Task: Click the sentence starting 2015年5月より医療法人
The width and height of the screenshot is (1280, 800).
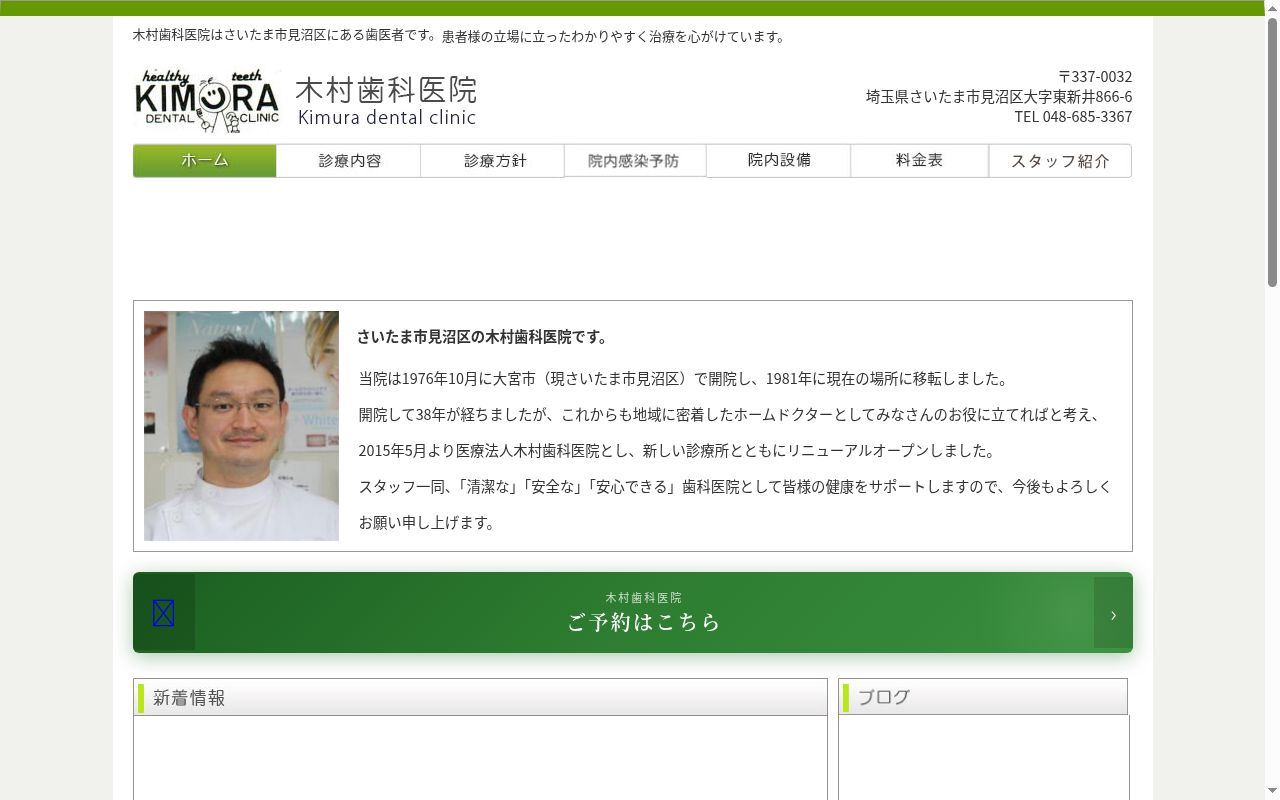Action: coord(680,451)
